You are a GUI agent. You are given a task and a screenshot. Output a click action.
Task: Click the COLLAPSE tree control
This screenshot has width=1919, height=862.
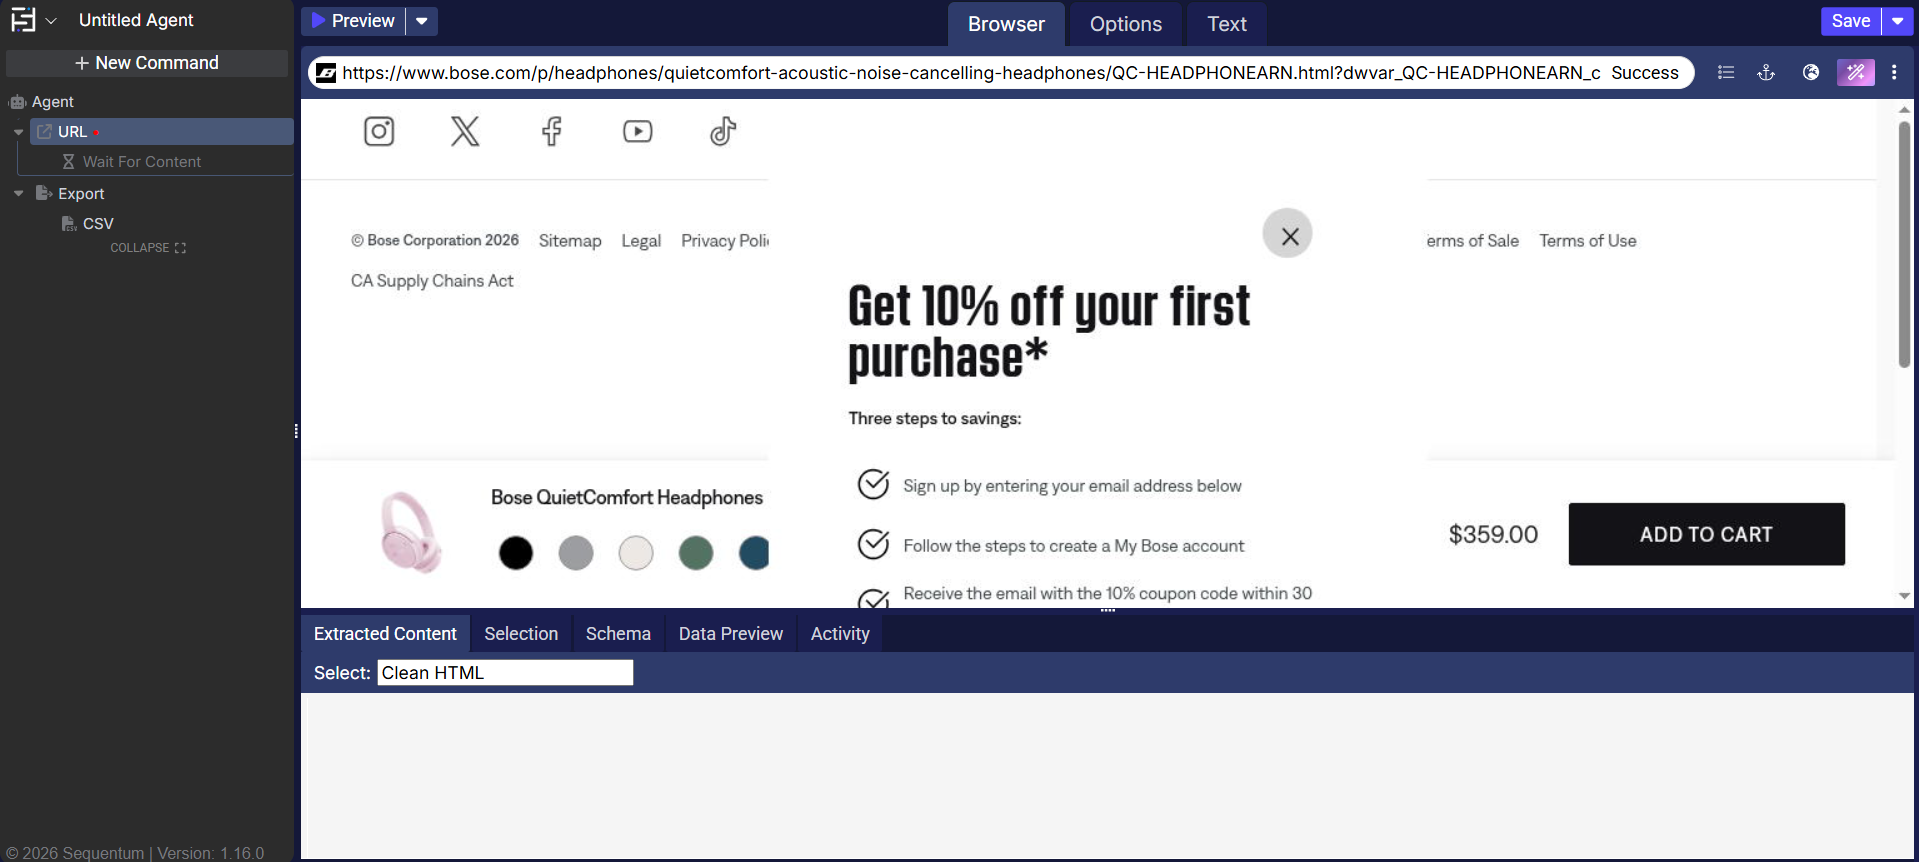(x=148, y=248)
